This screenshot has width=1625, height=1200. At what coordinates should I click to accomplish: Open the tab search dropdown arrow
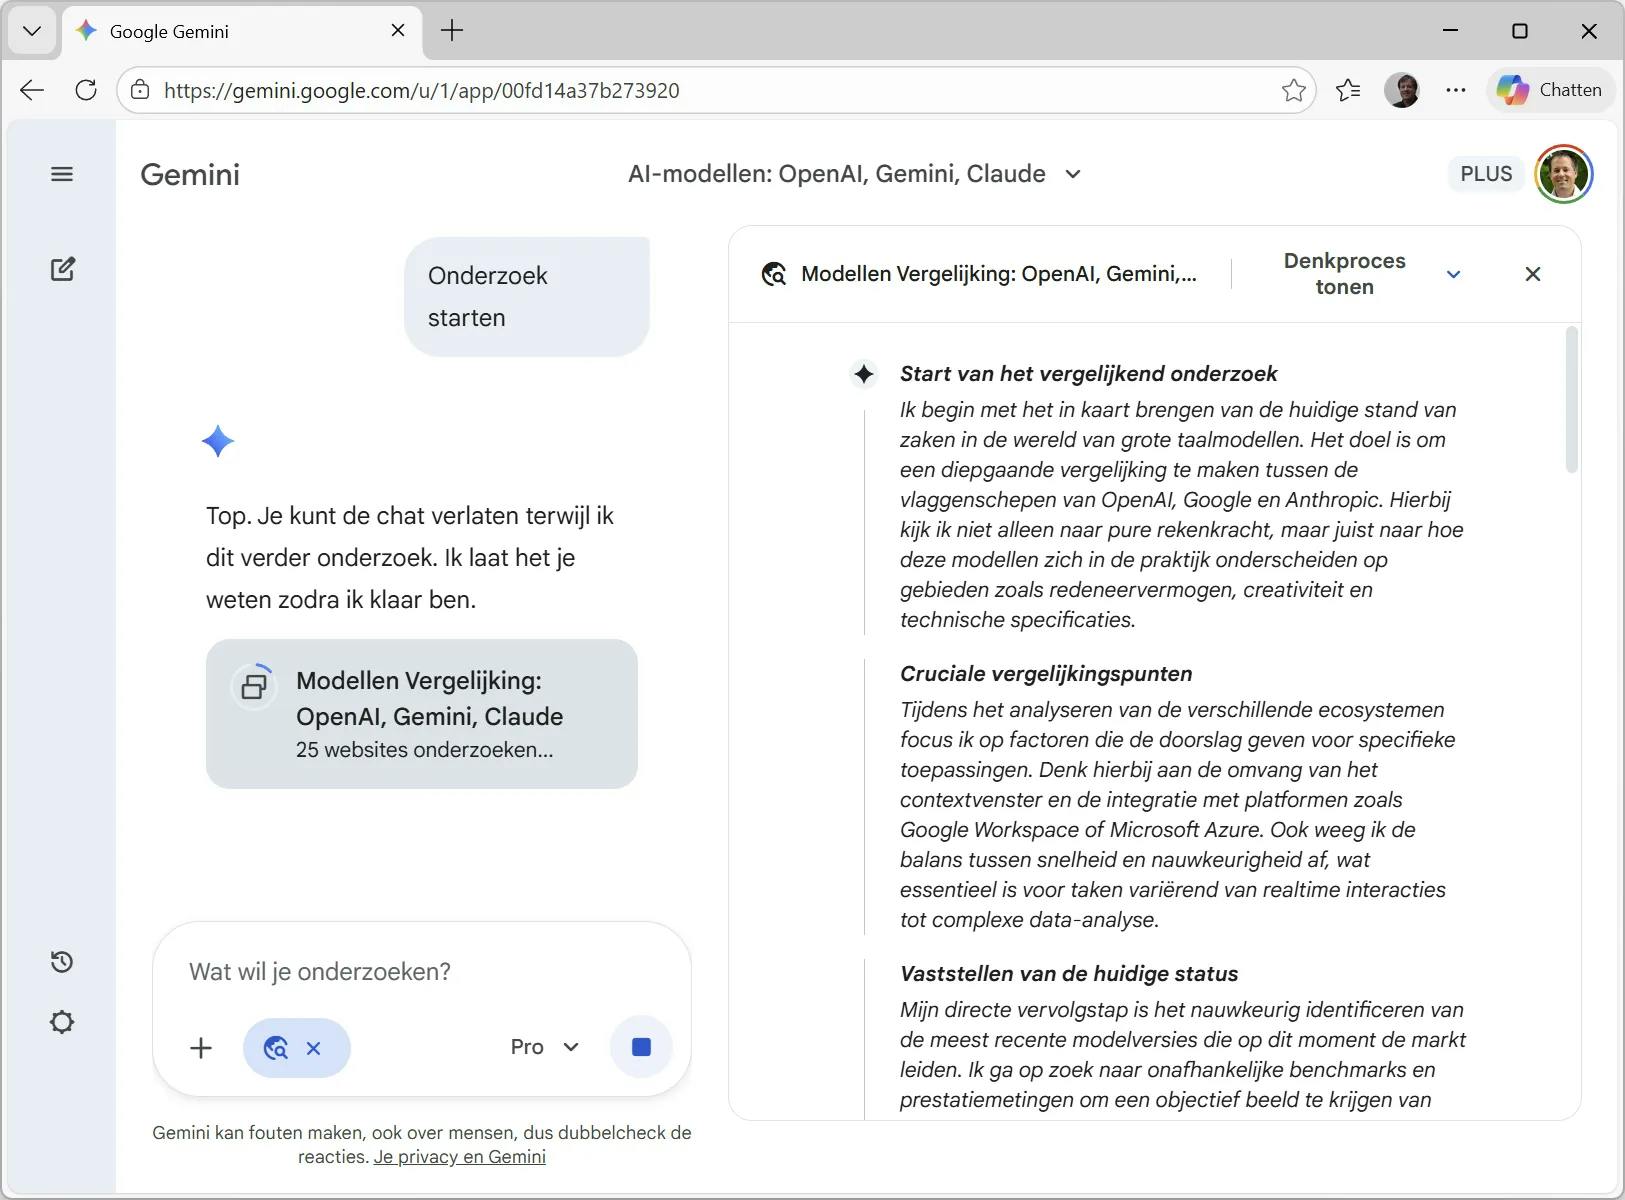tap(32, 31)
